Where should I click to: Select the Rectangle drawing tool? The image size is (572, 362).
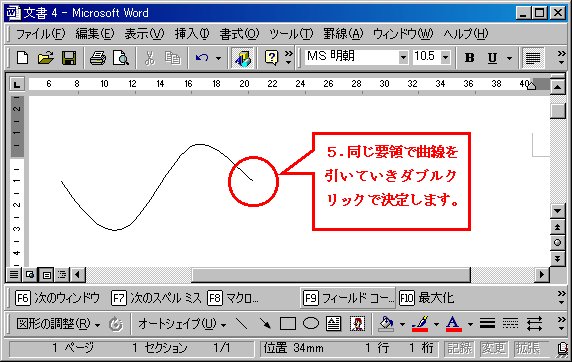pyautogui.click(x=288, y=323)
